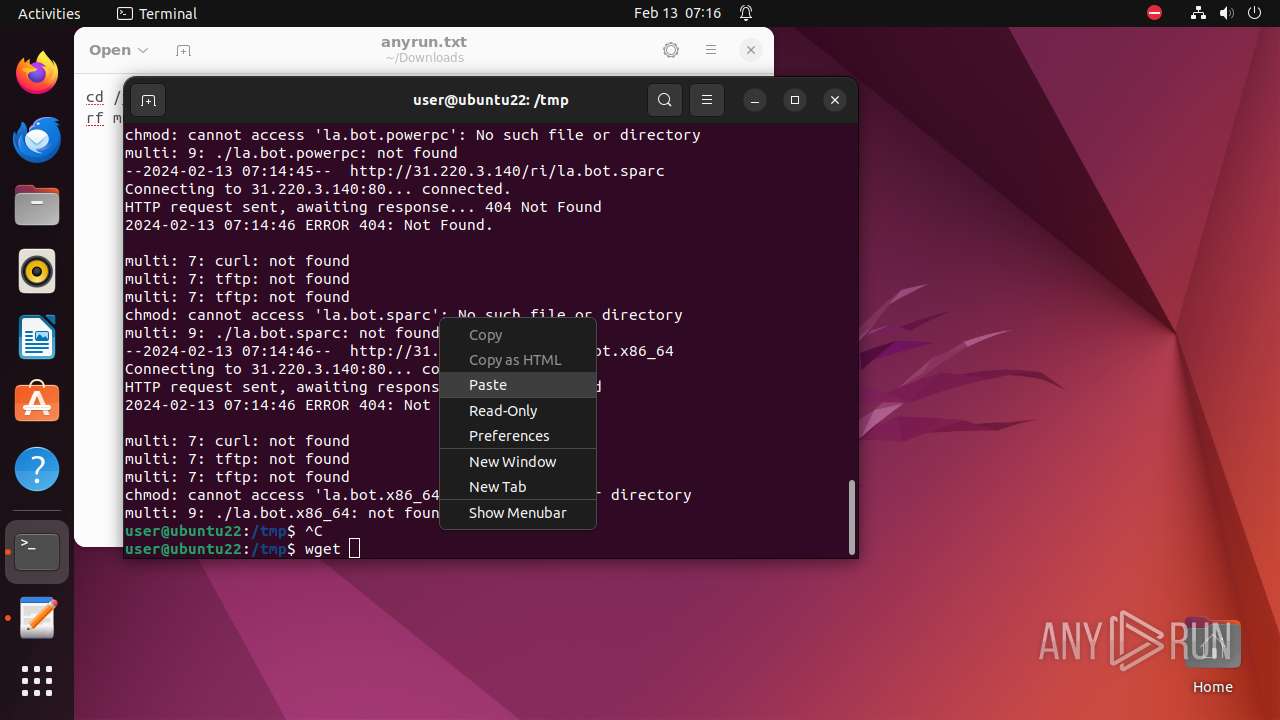Close the terminal window
Viewport: 1280px width, 720px height.
tap(835, 100)
